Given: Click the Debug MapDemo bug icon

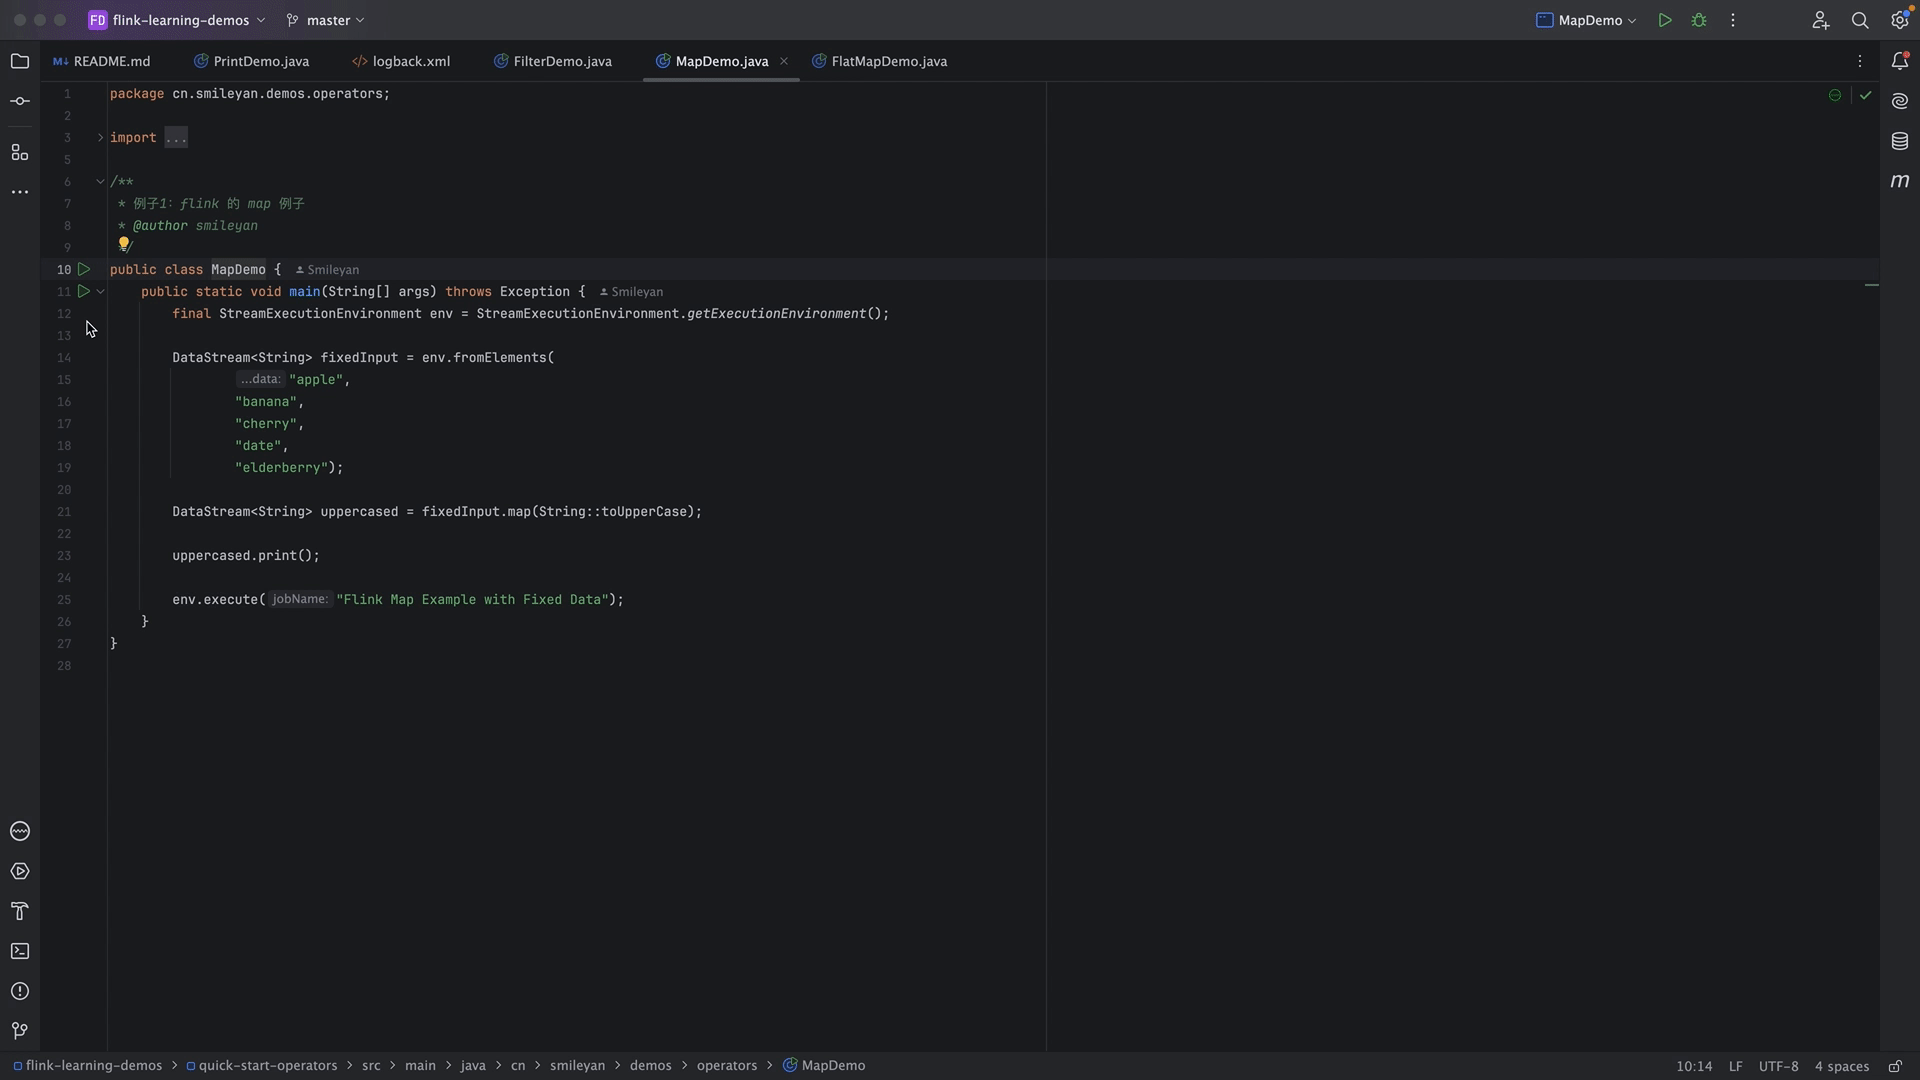Looking at the screenshot, I should pos(1699,20).
